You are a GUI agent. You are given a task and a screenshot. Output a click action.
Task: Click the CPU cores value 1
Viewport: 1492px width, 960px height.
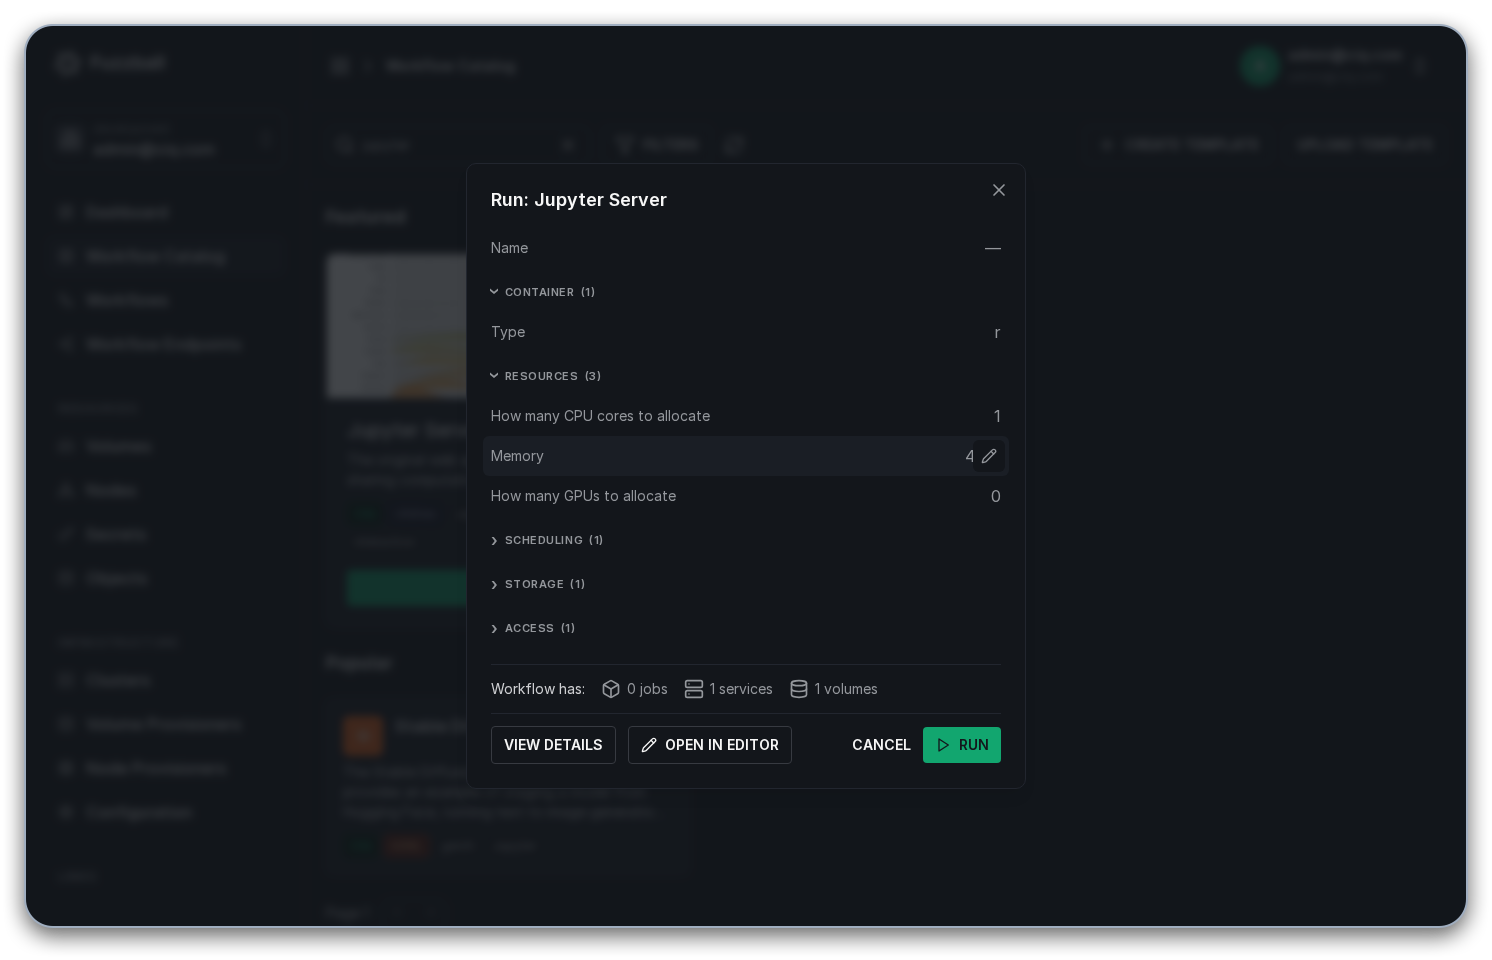pos(997,416)
